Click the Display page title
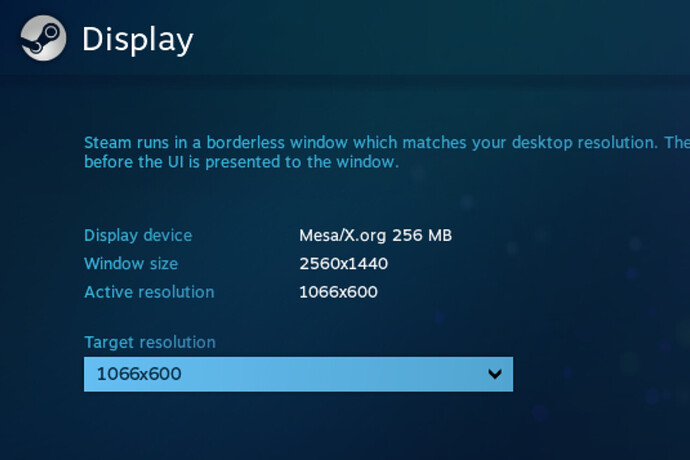690x460 pixels. coord(137,40)
